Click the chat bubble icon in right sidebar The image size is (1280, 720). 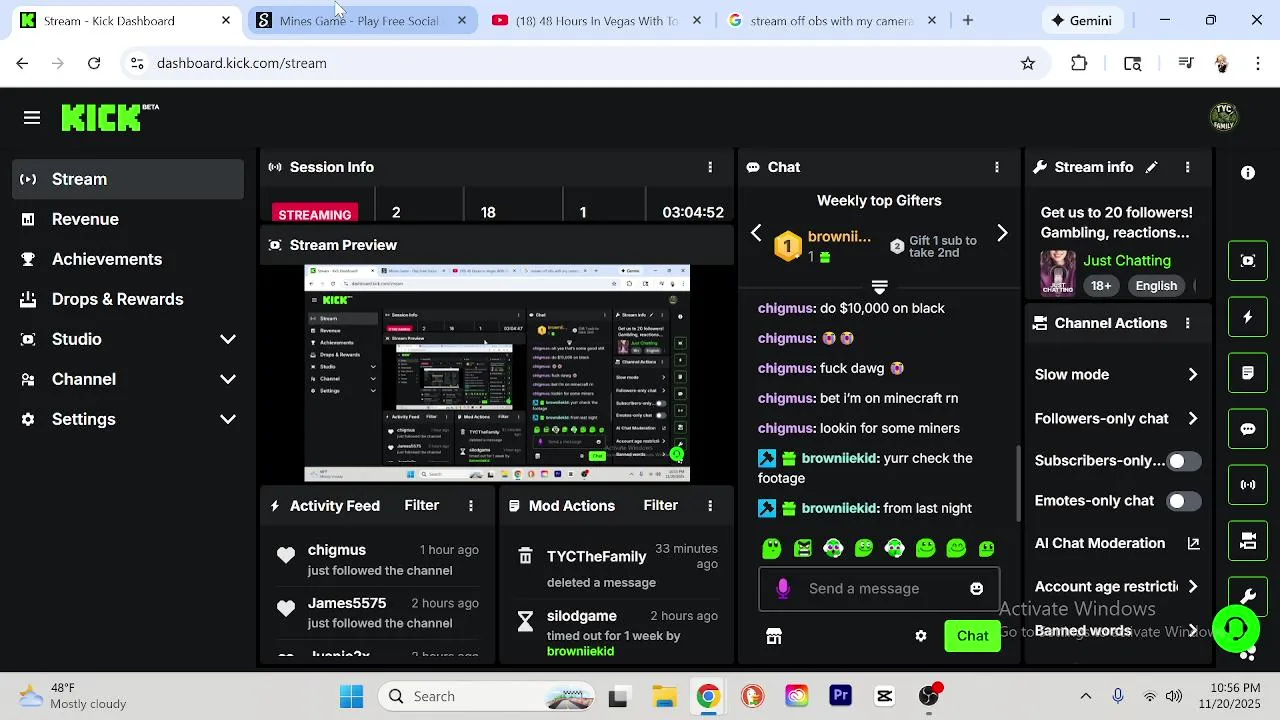pos(1248,429)
